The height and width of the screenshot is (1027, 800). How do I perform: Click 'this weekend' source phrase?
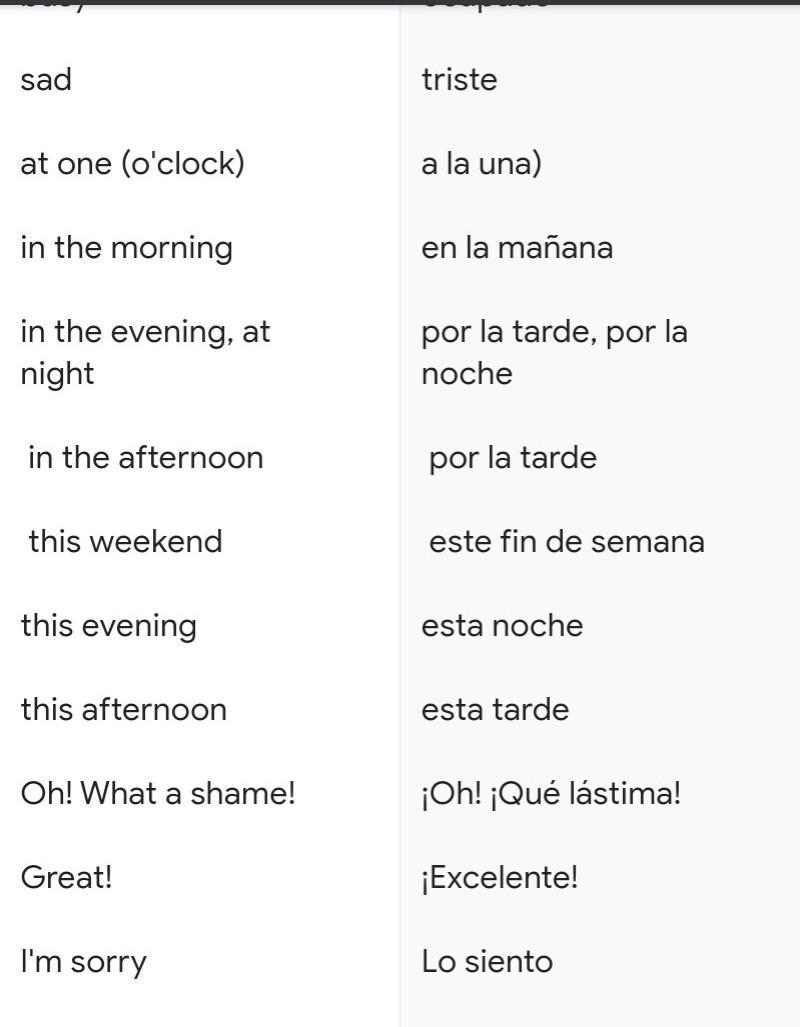click(x=125, y=542)
